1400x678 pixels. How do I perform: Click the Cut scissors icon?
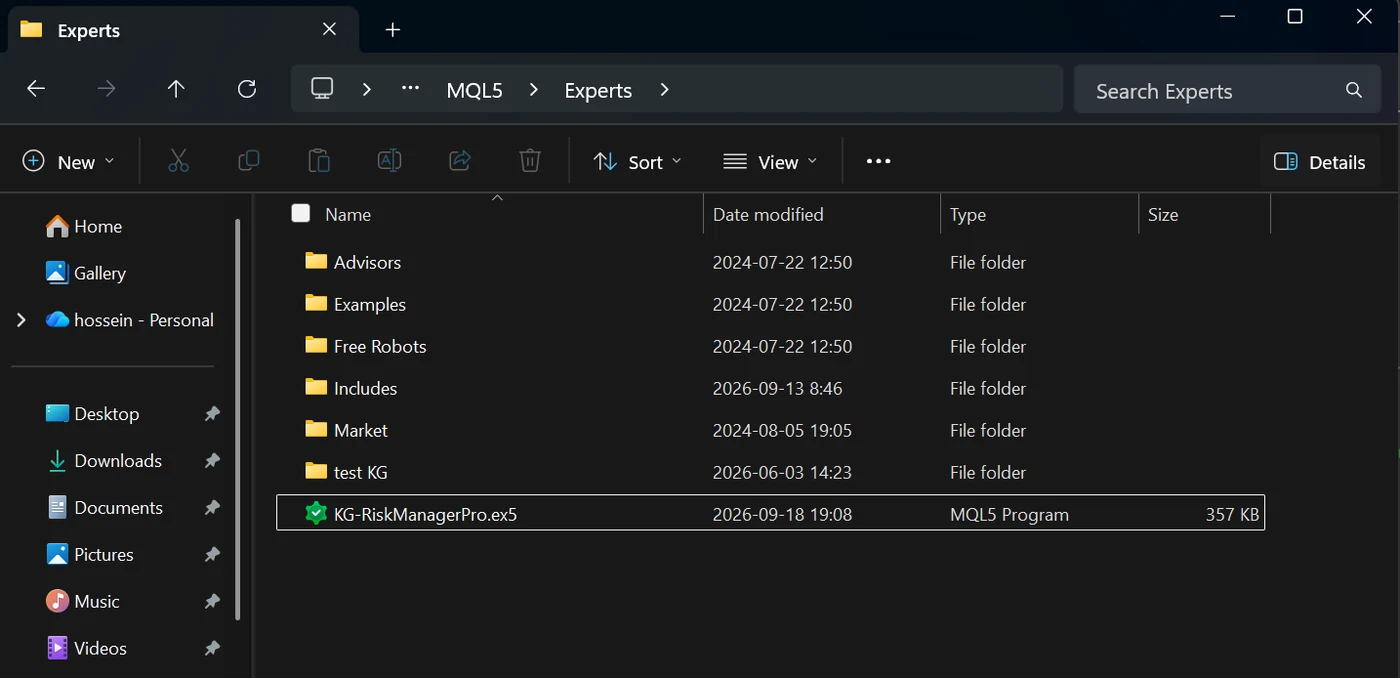pyautogui.click(x=178, y=161)
